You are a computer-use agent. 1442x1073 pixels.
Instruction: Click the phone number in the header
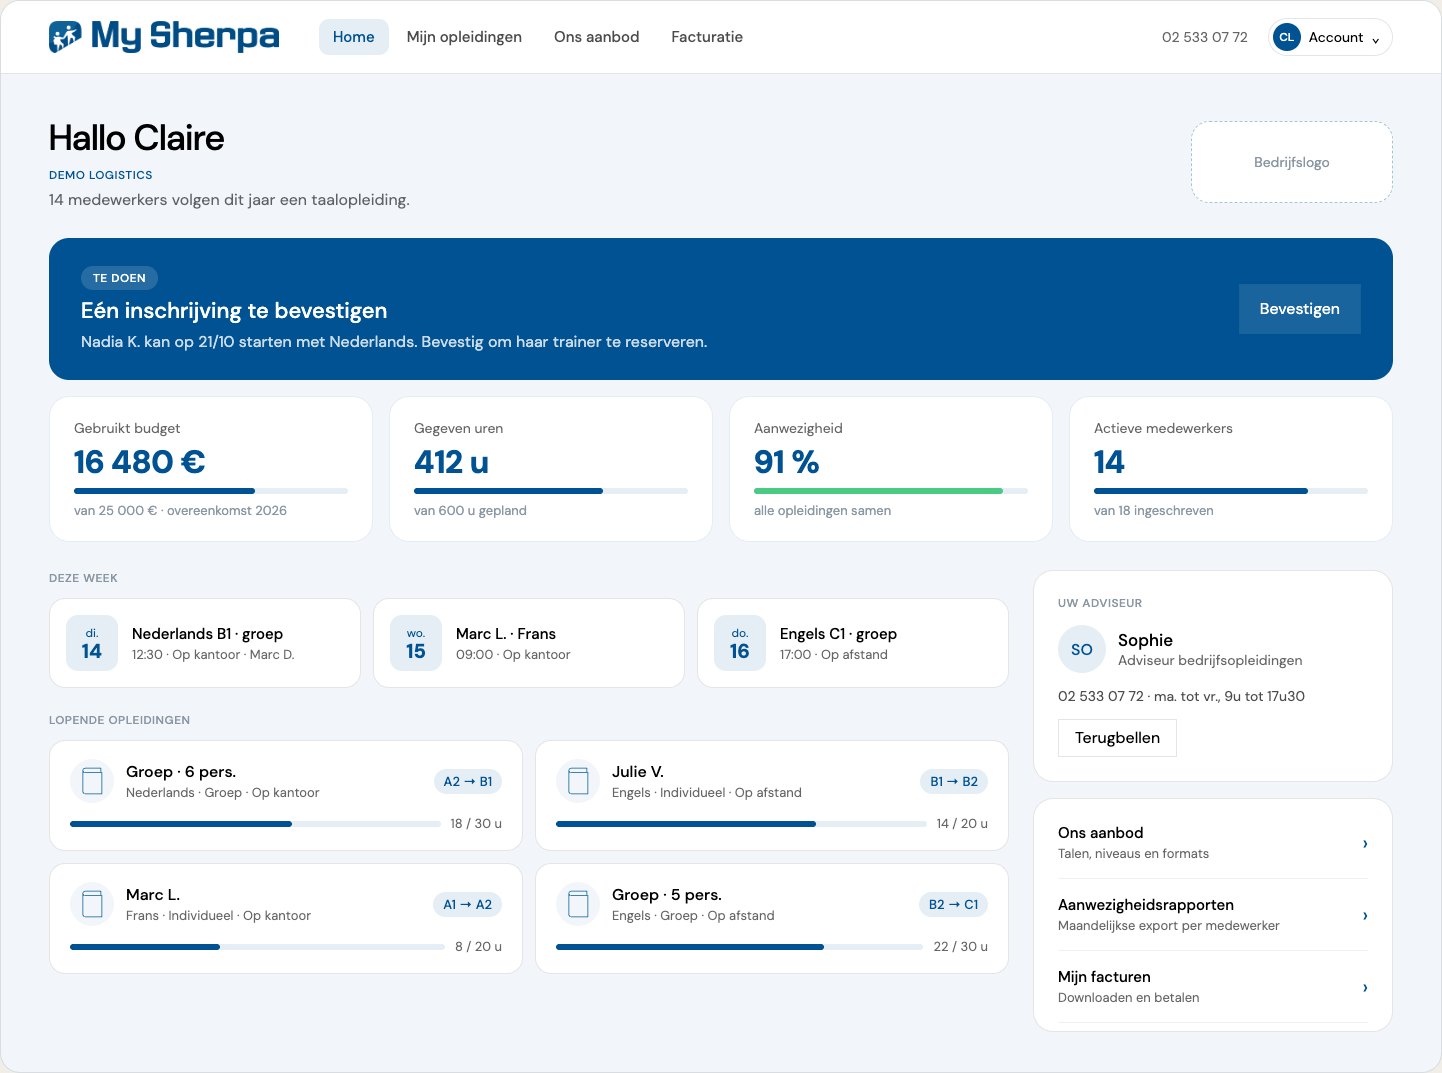(1205, 37)
